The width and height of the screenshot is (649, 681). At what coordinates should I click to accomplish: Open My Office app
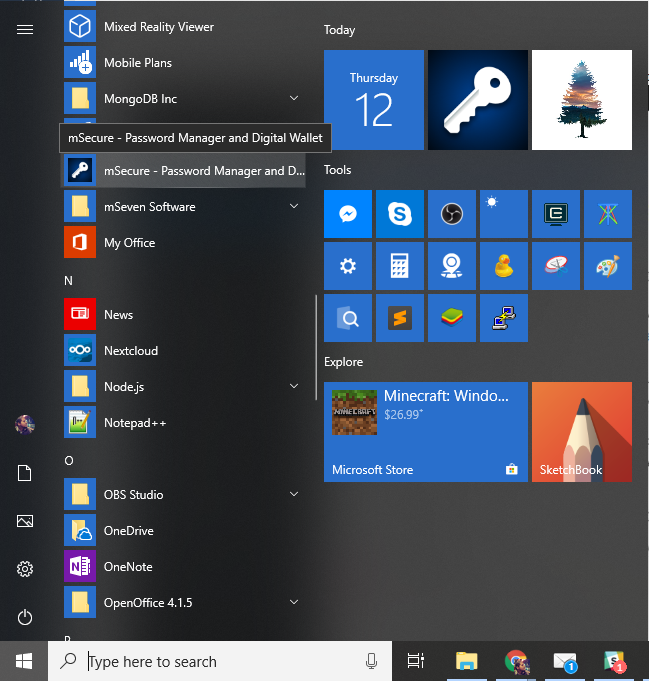185,242
